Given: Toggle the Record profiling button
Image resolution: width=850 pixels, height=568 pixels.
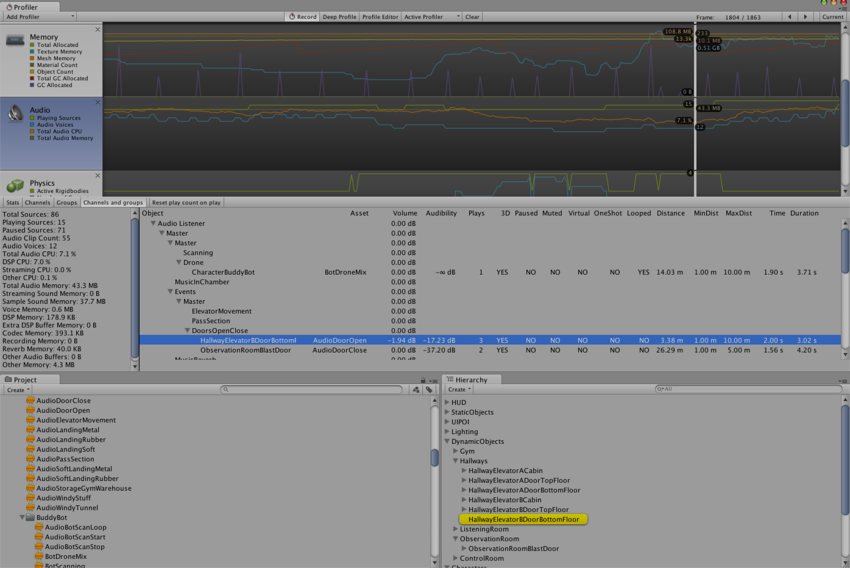Looking at the screenshot, I should [x=303, y=17].
